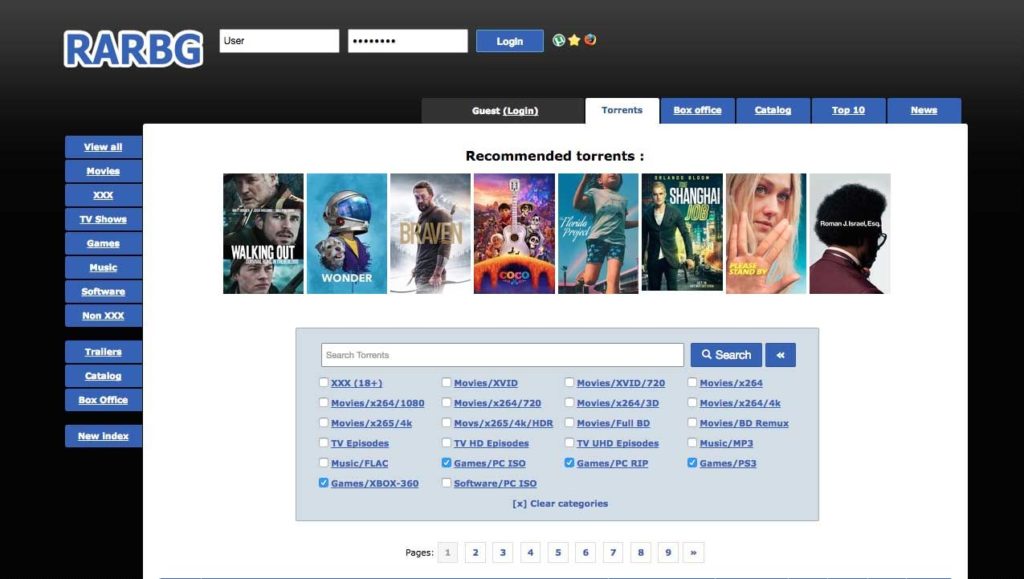Toggle the XXX (18+) category filter
The image size is (1024, 579).
click(323, 383)
